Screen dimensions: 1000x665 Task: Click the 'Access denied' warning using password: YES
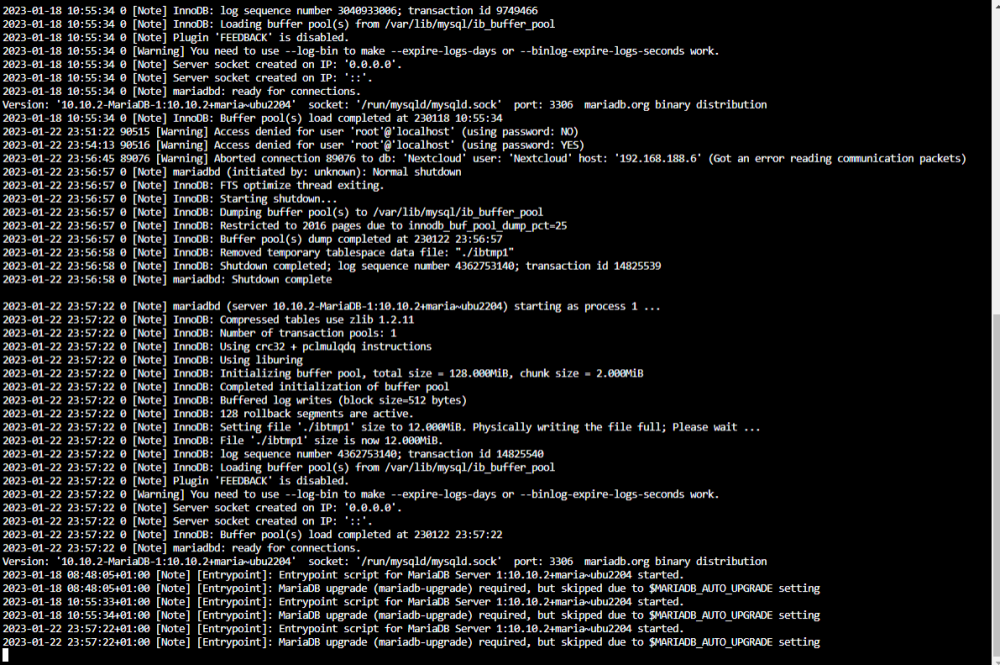[x=293, y=145]
